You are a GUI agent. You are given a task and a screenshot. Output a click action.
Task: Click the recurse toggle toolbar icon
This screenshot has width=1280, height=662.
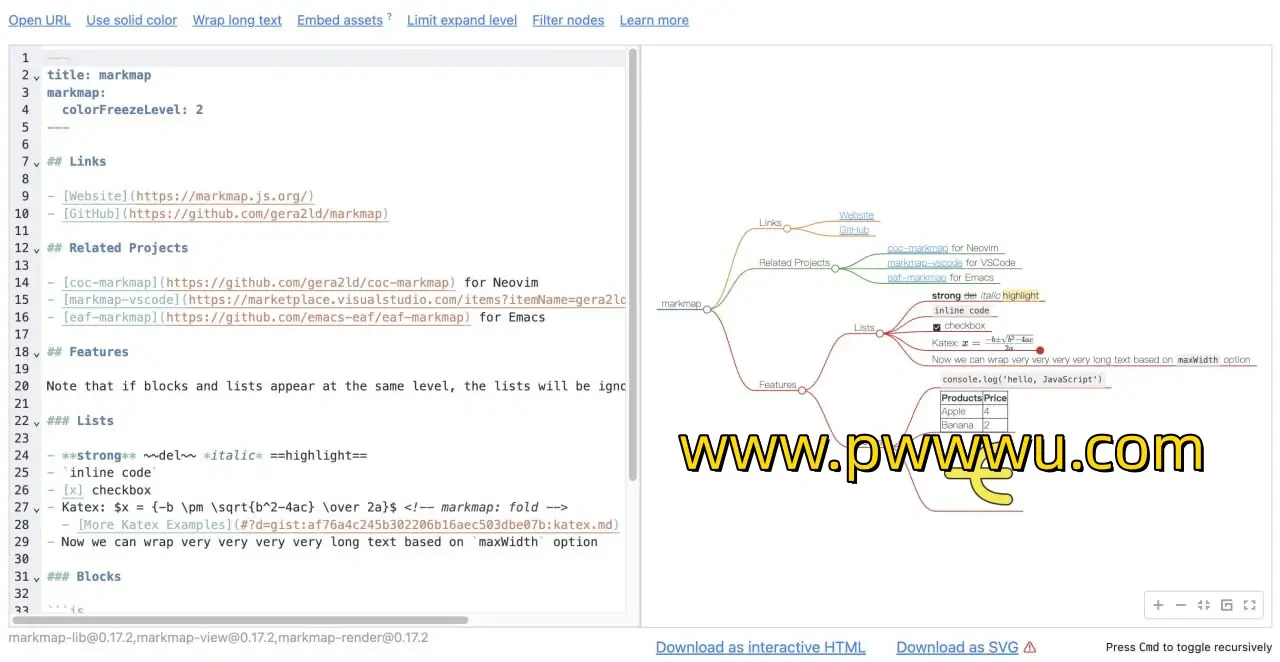coord(1227,605)
